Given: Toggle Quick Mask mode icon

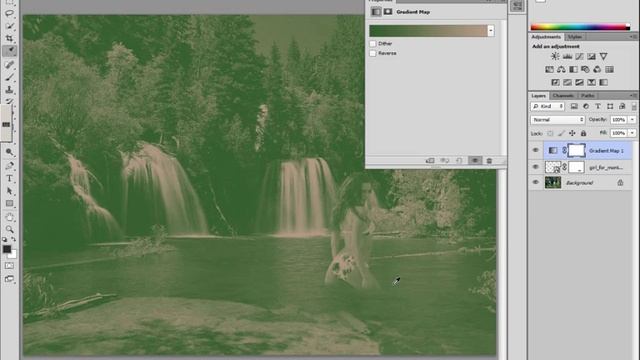Looking at the screenshot, I should pyautogui.click(x=9, y=266).
